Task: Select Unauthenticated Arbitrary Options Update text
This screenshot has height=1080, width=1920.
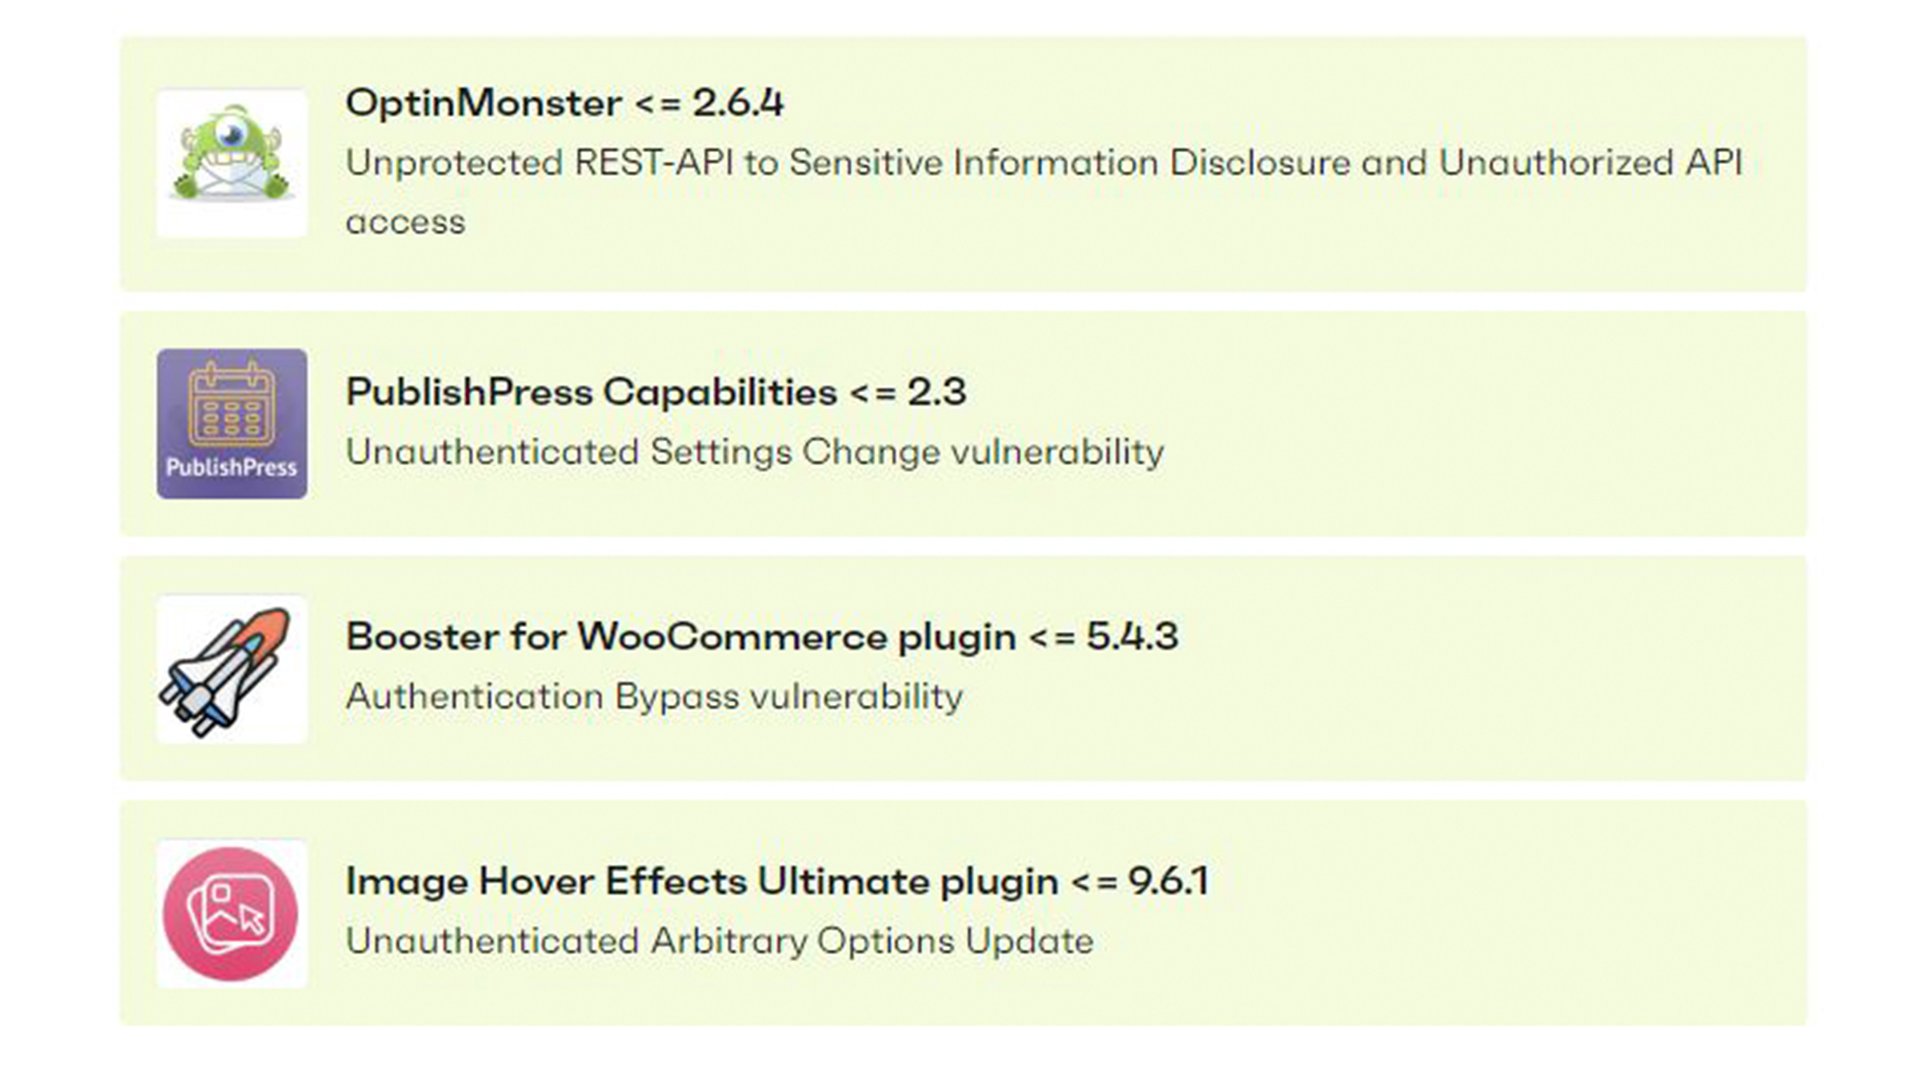Action: (x=719, y=941)
